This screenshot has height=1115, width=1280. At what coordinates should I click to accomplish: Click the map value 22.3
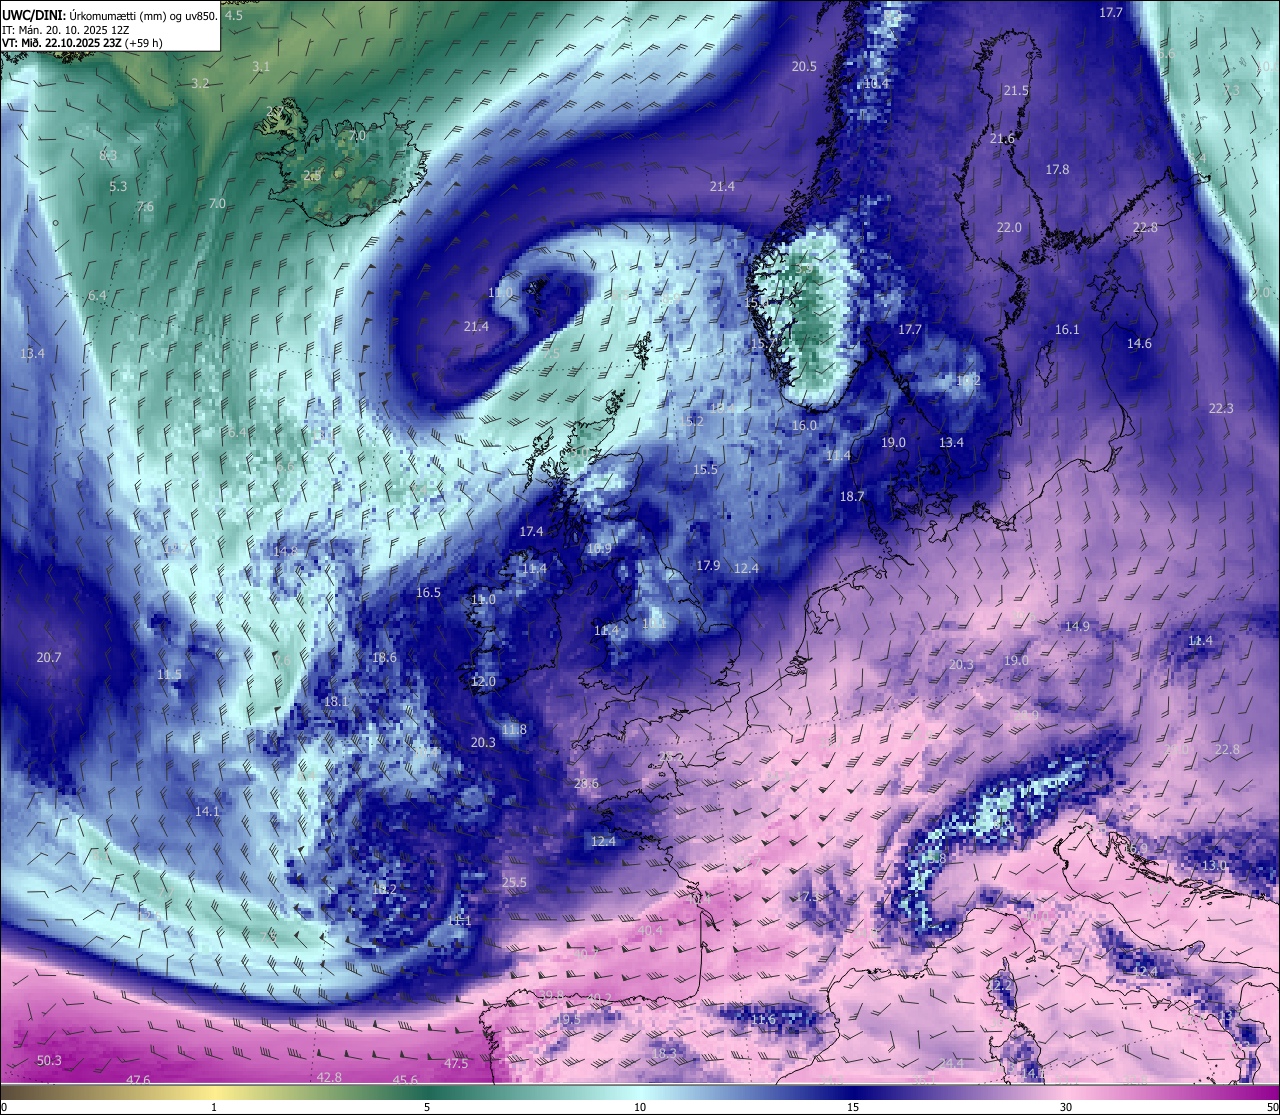(1221, 408)
